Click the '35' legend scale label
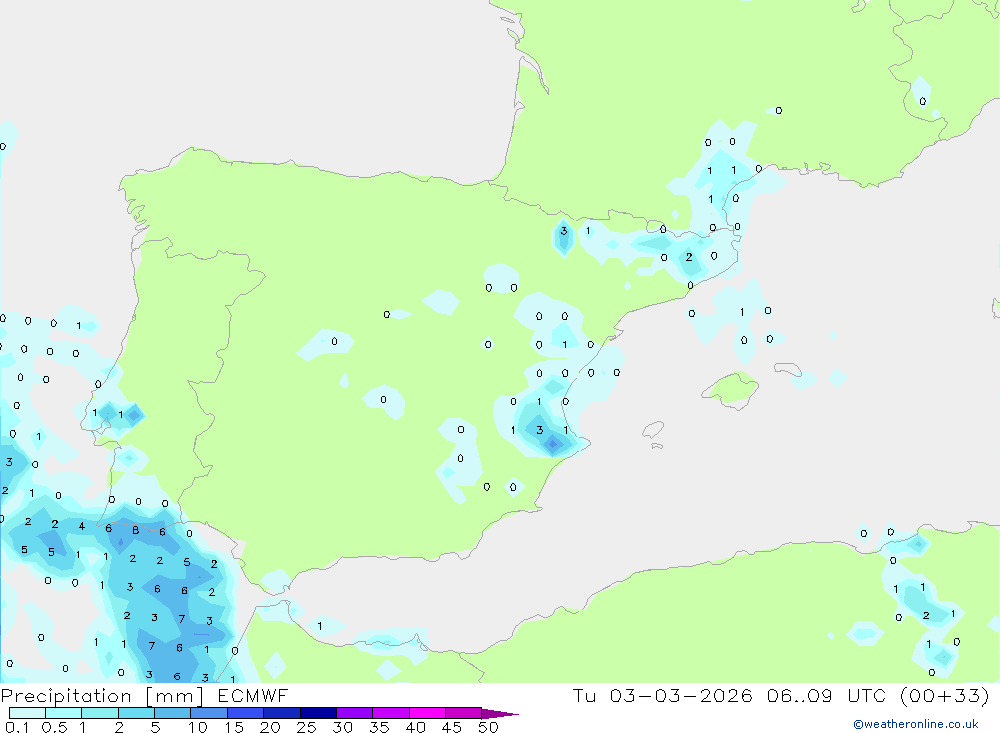1000x733 pixels. (x=379, y=727)
